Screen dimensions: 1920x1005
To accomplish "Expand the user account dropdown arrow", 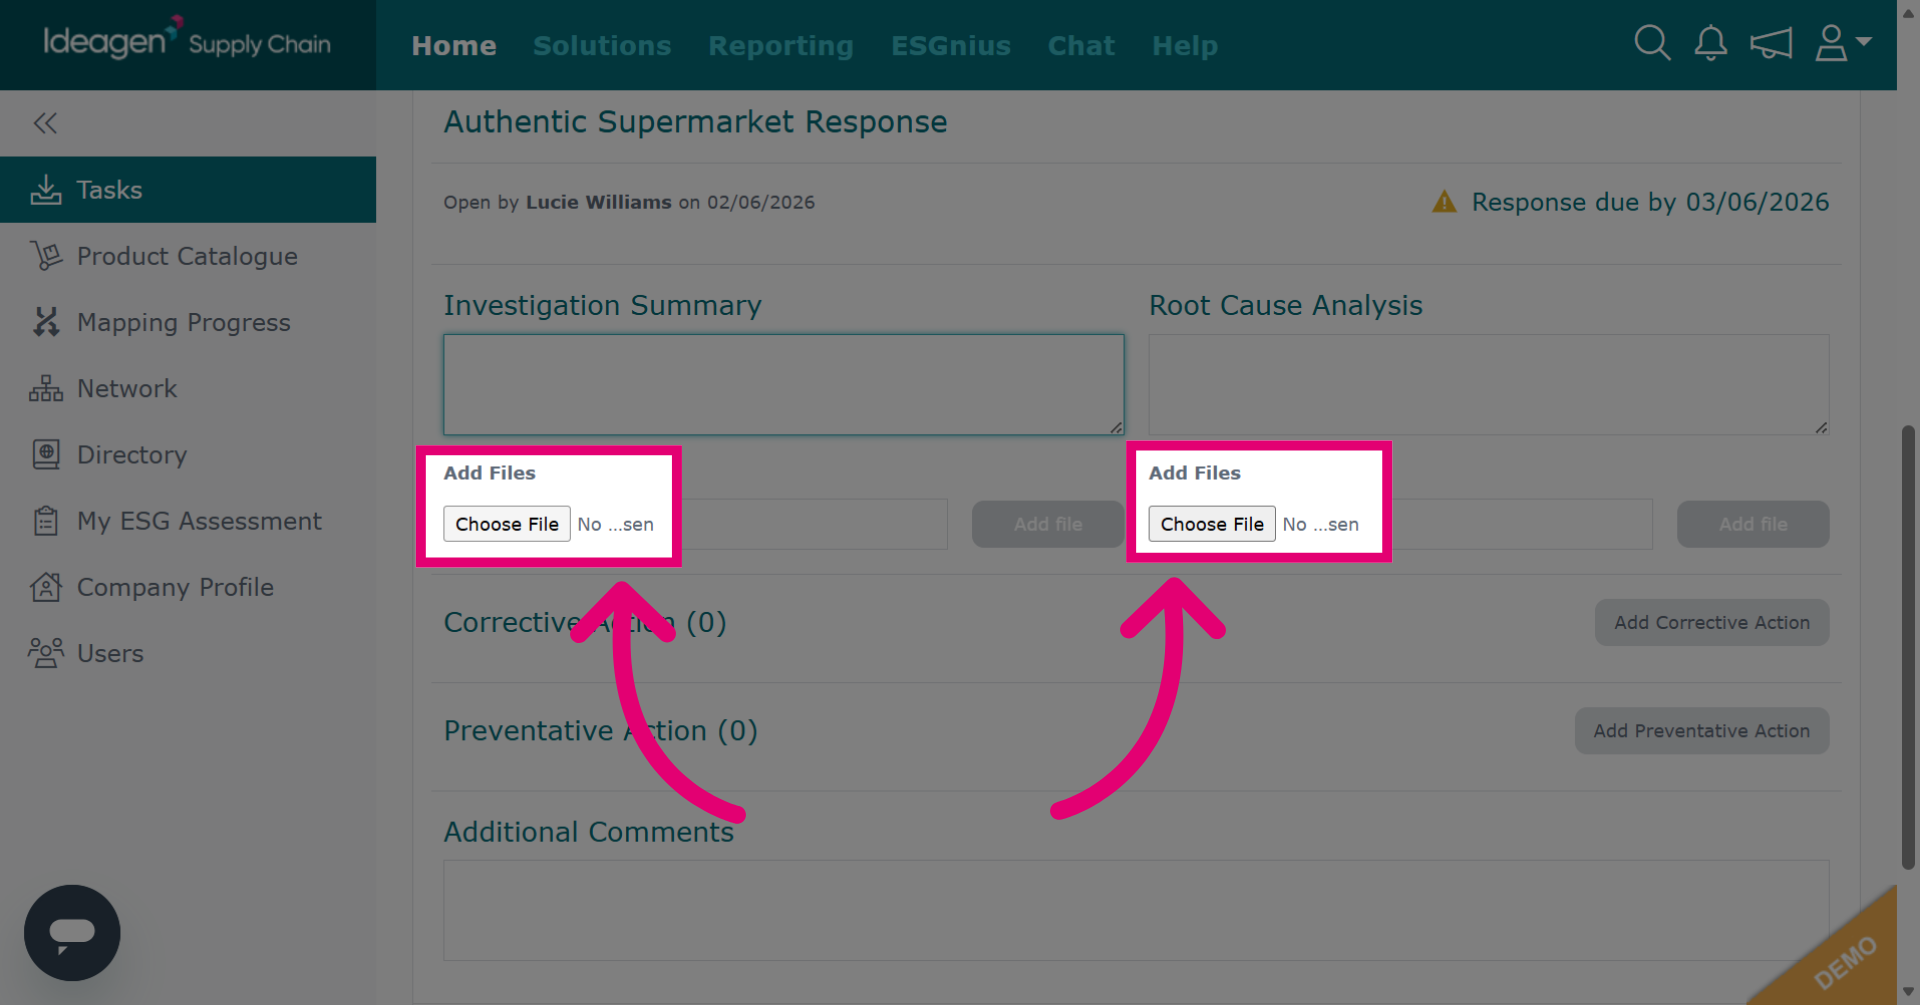I will point(1864,42).
